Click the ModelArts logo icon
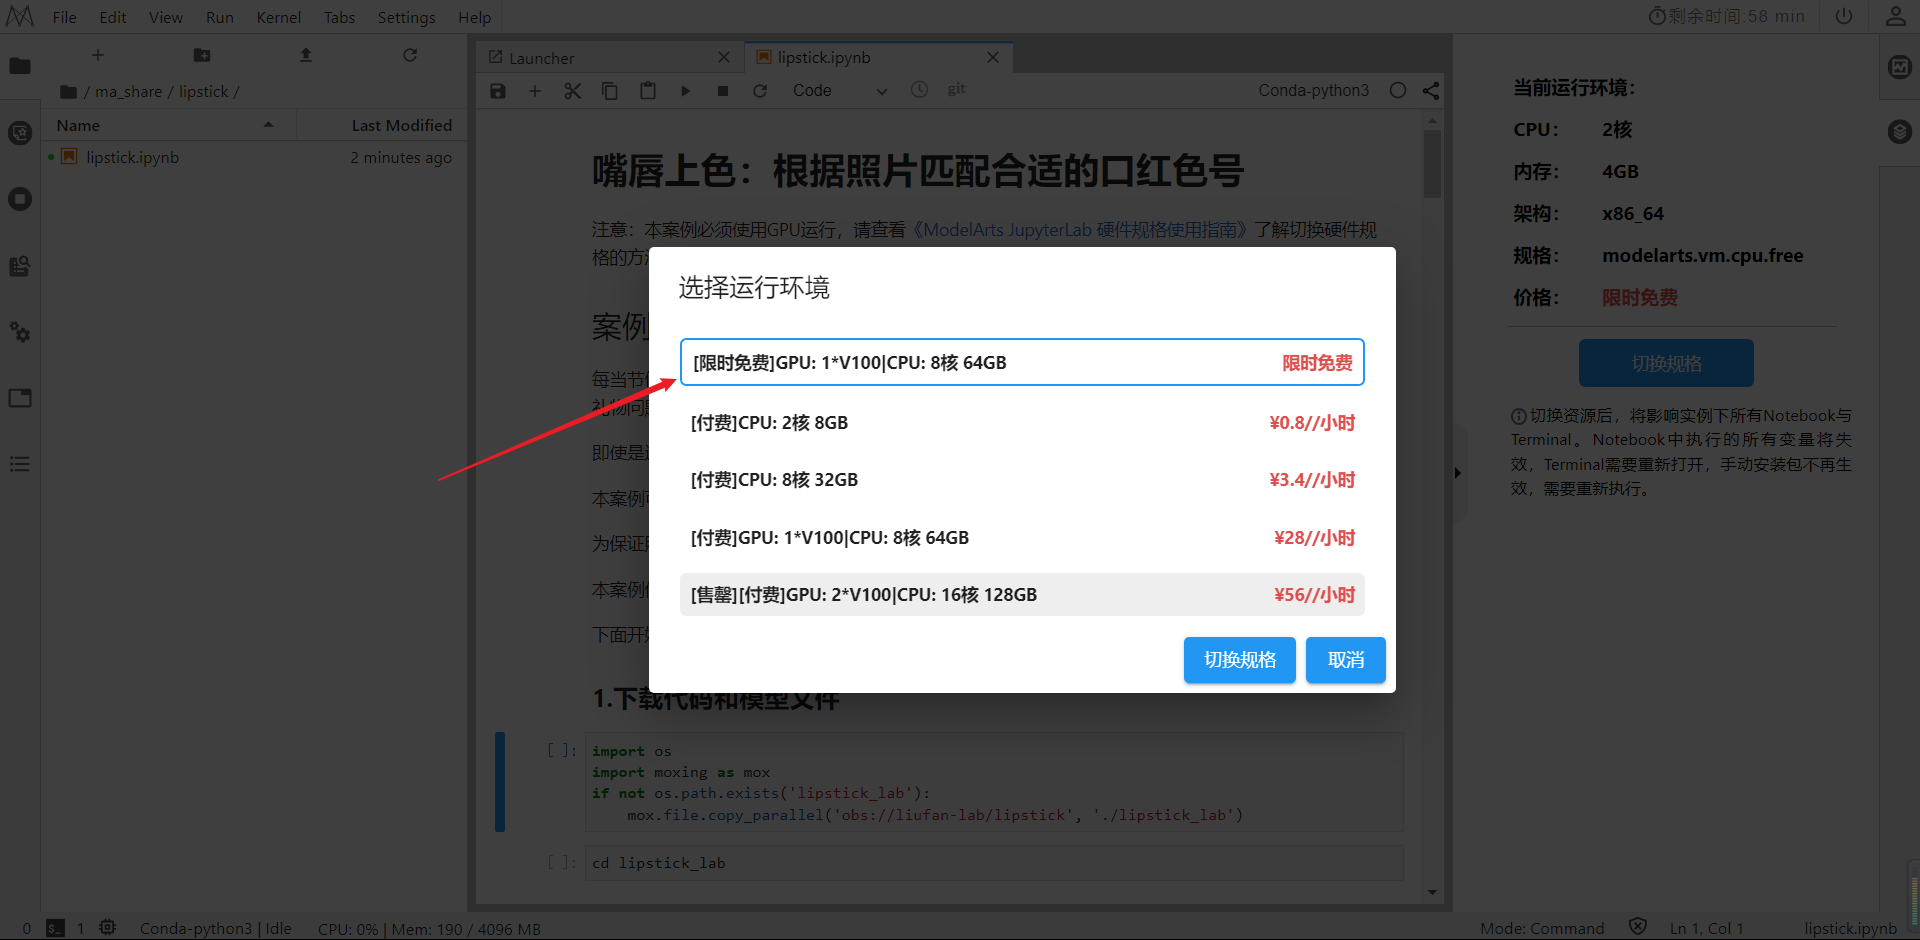This screenshot has width=1920, height=940. (x=20, y=17)
